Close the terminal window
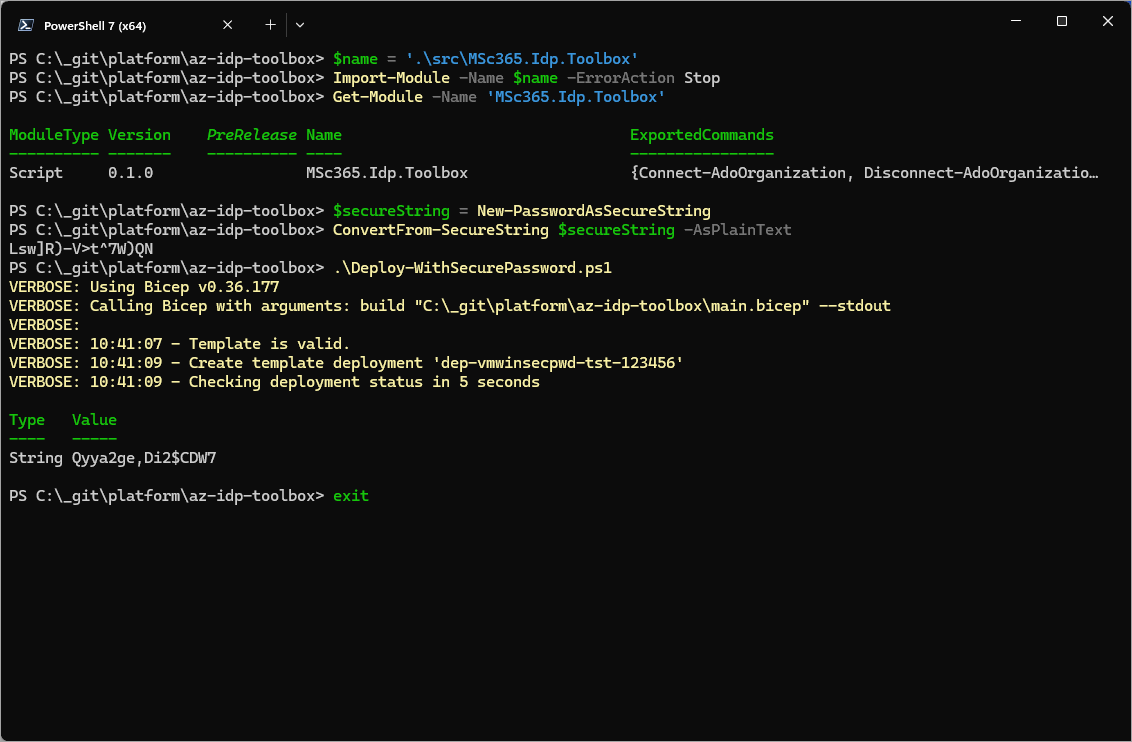The height and width of the screenshot is (742, 1132). [x=1108, y=21]
